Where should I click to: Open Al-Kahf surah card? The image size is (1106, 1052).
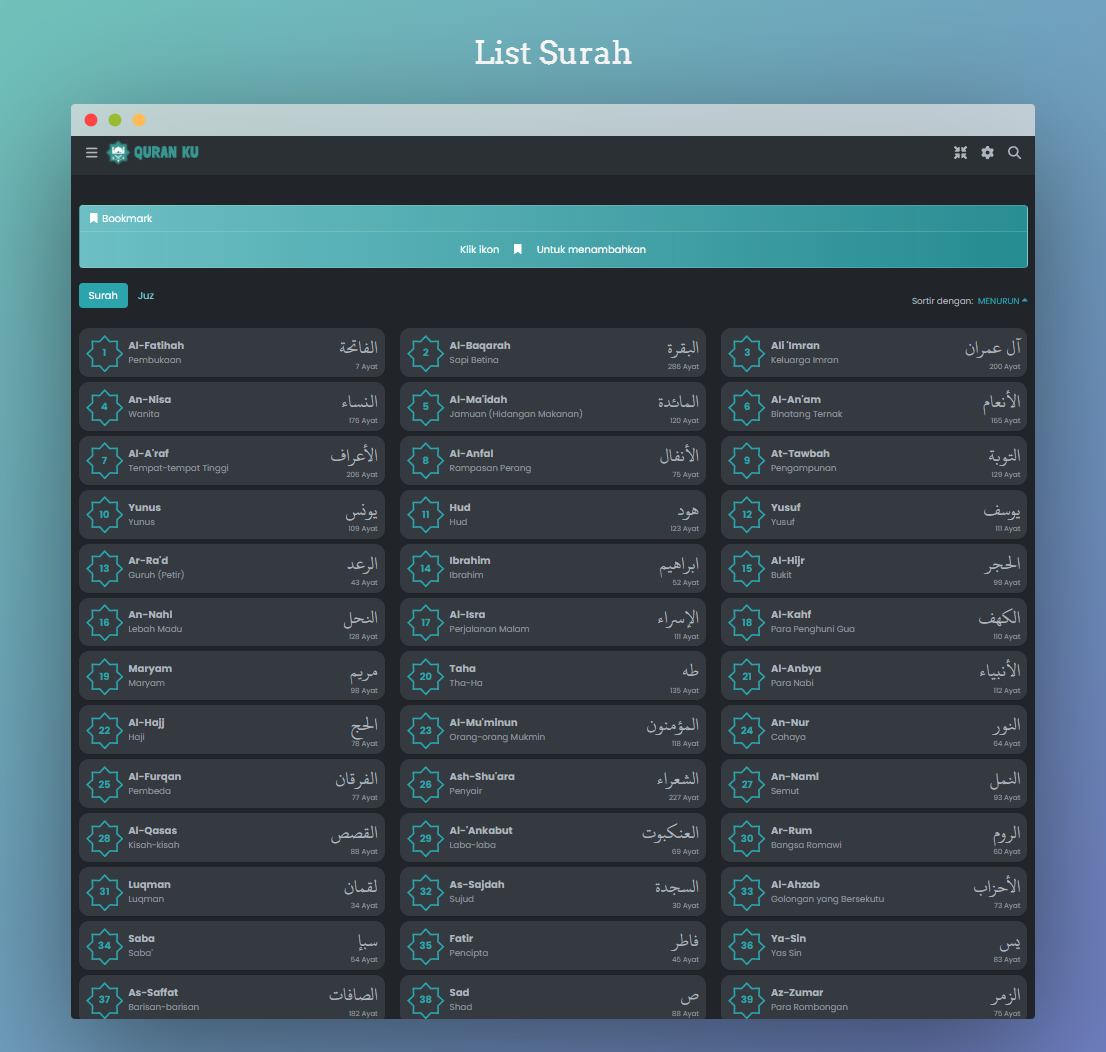pyautogui.click(x=873, y=622)
